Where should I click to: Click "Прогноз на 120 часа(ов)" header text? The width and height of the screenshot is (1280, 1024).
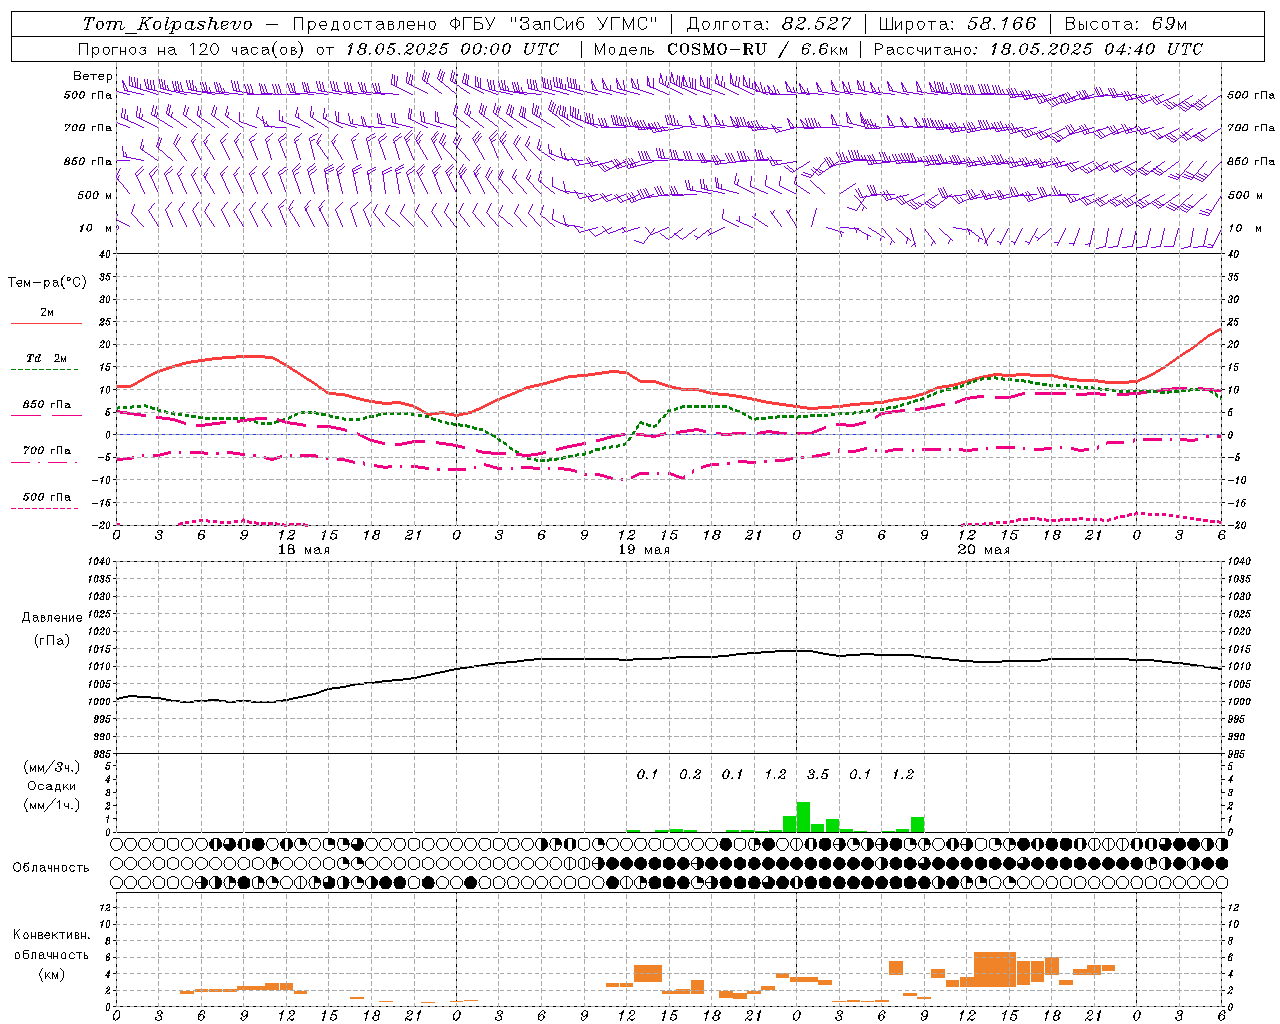193,49
